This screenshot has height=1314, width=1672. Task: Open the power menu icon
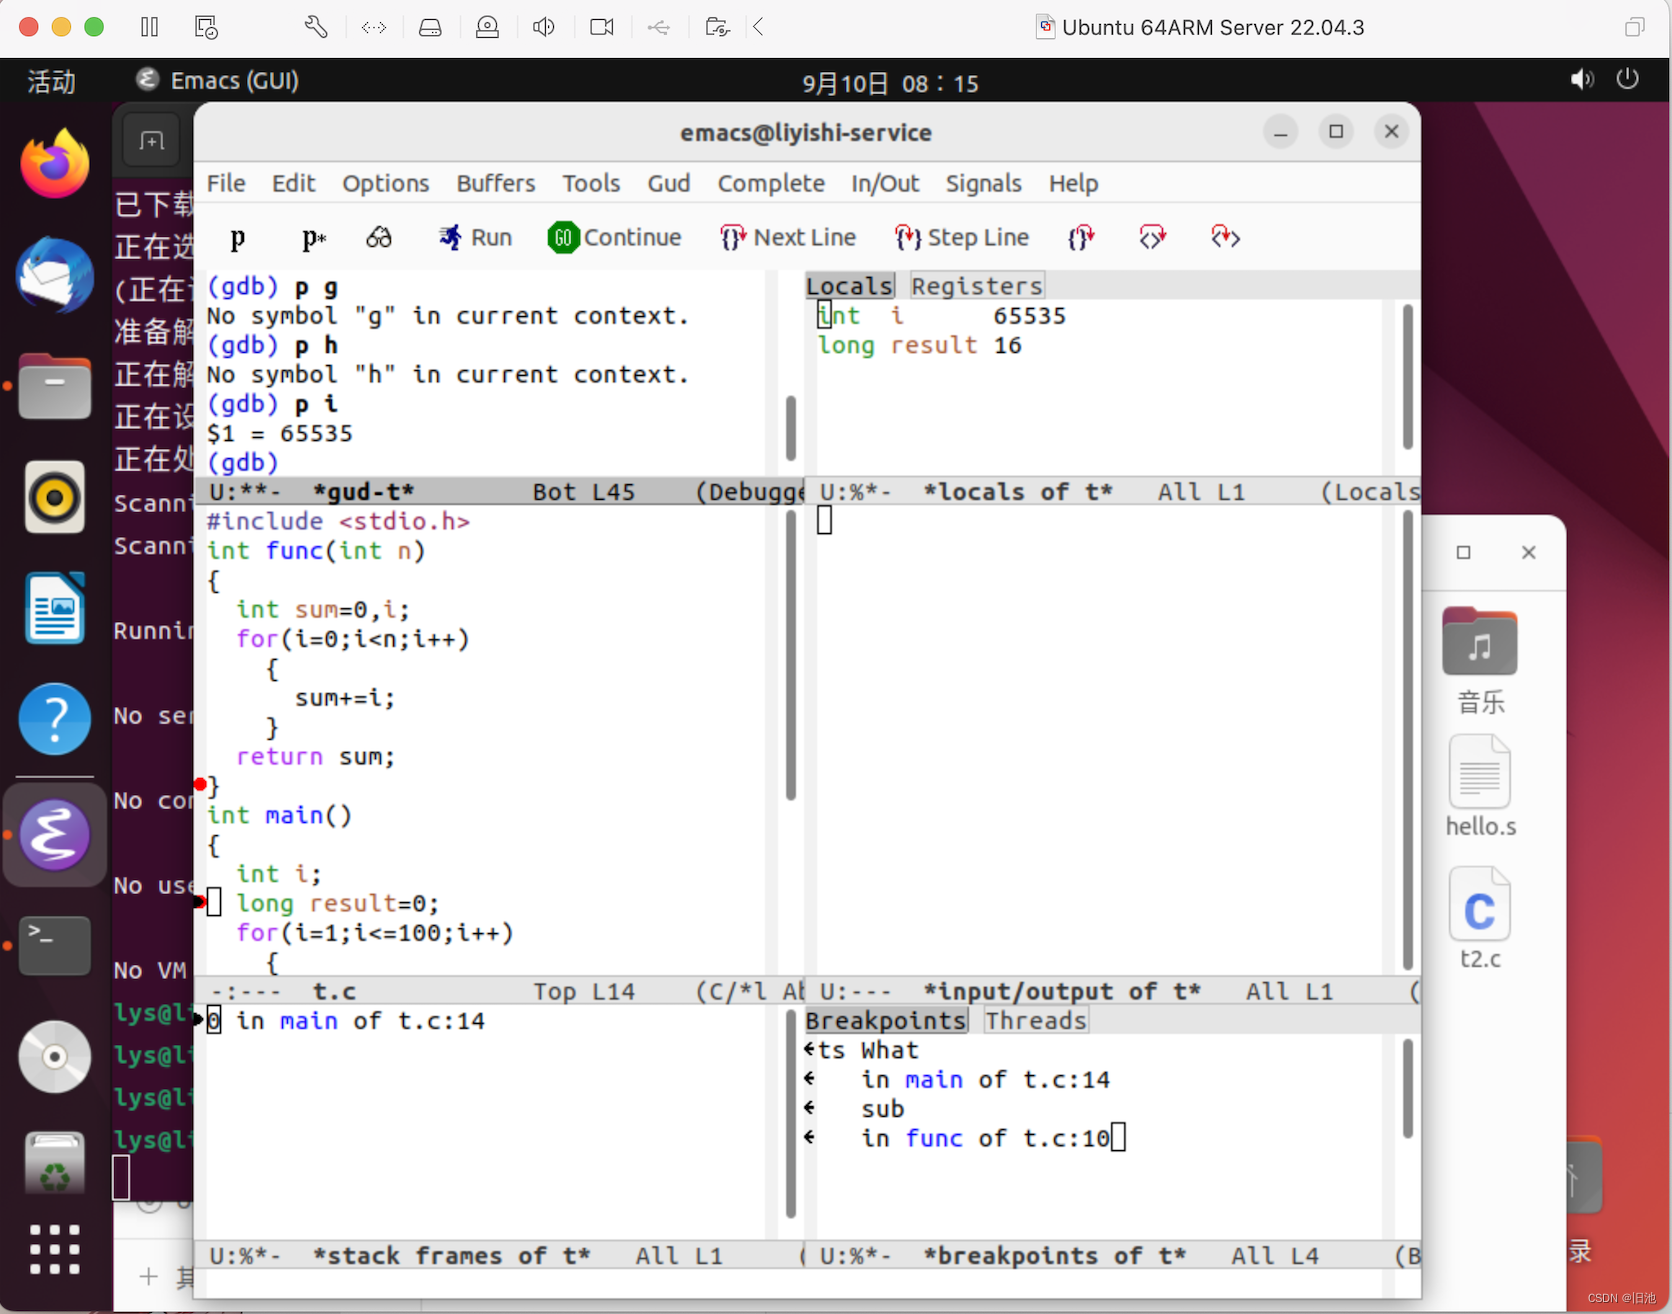tap(1628, 79)
